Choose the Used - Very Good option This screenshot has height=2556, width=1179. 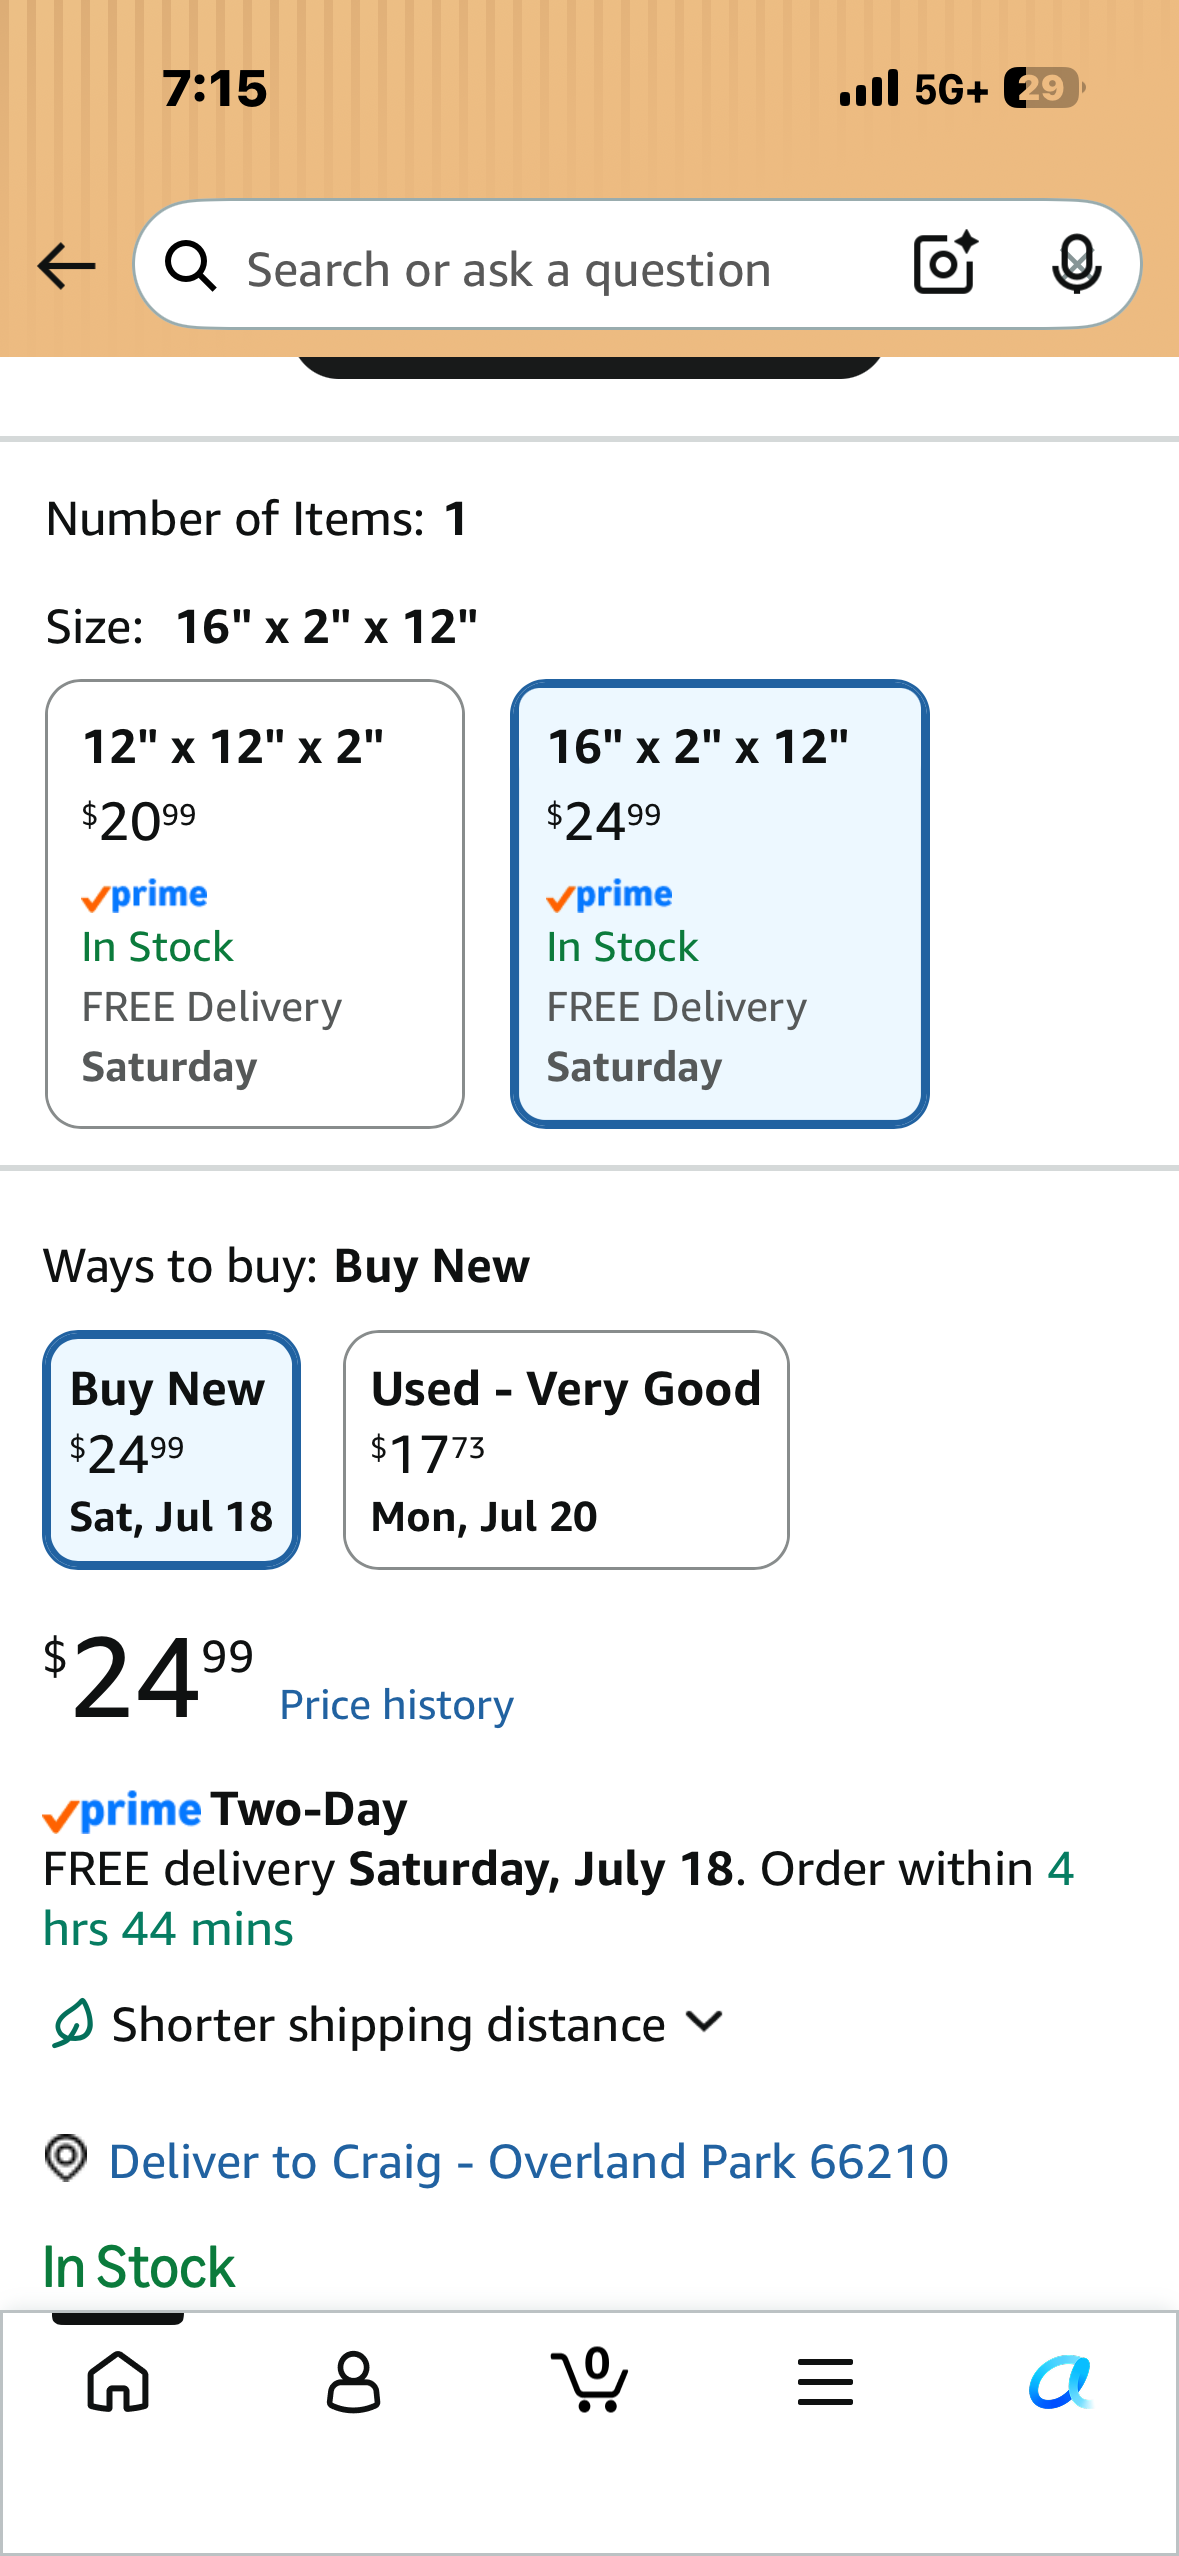[x=566, y=1450]
